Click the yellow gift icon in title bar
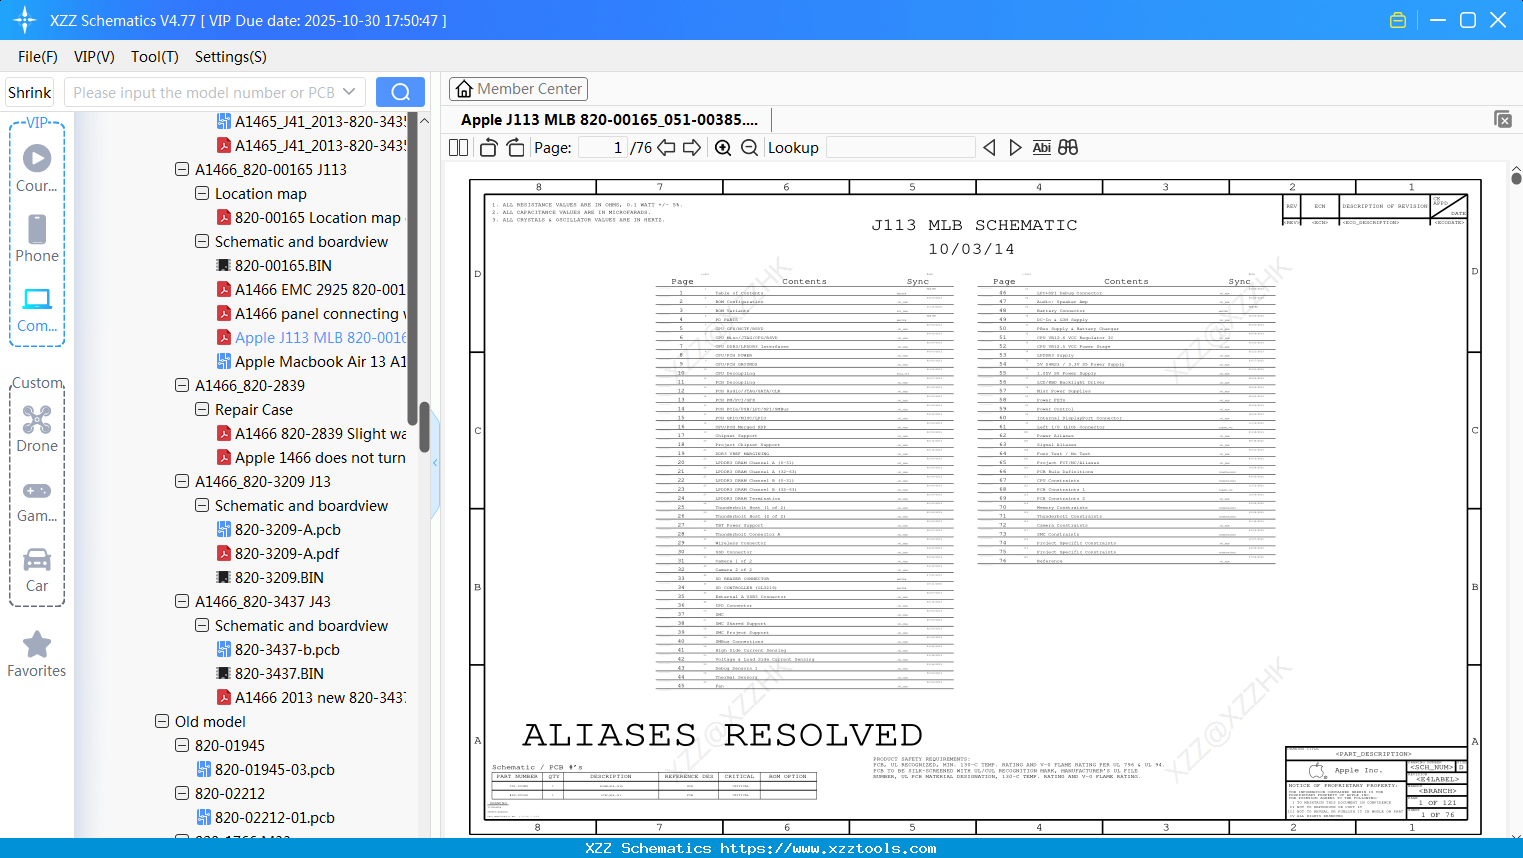 coord(1398,20)
